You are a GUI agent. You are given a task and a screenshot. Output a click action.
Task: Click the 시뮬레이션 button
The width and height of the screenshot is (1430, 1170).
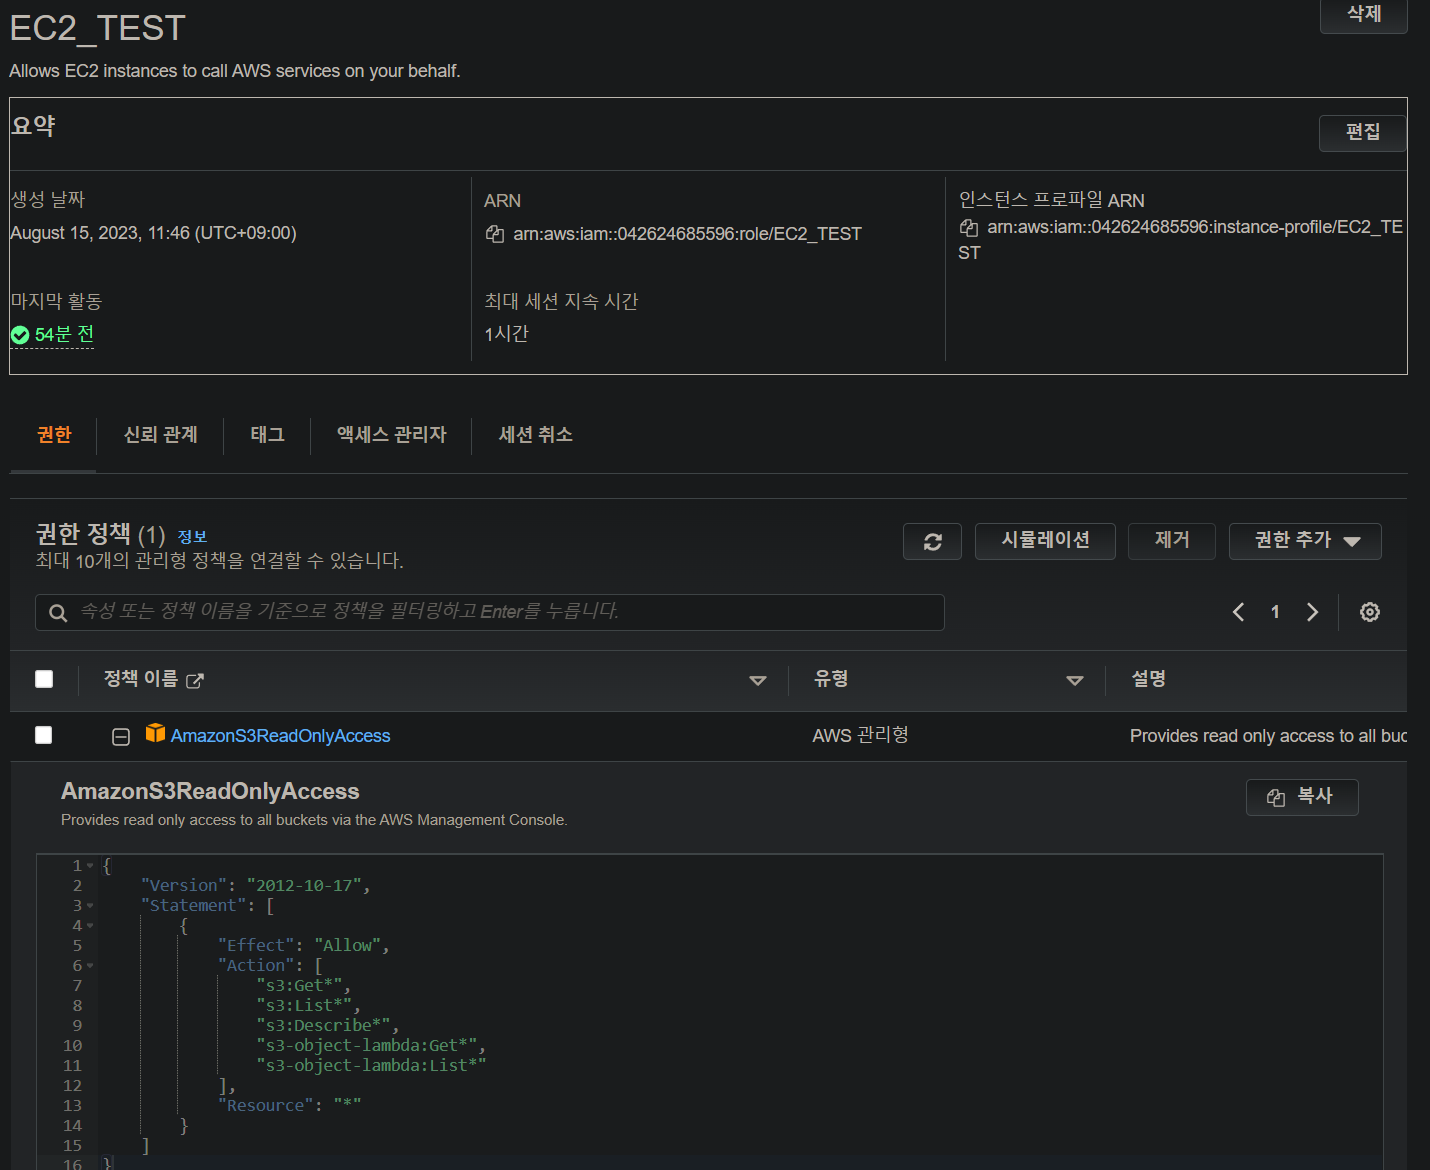tap(1045, 541)
